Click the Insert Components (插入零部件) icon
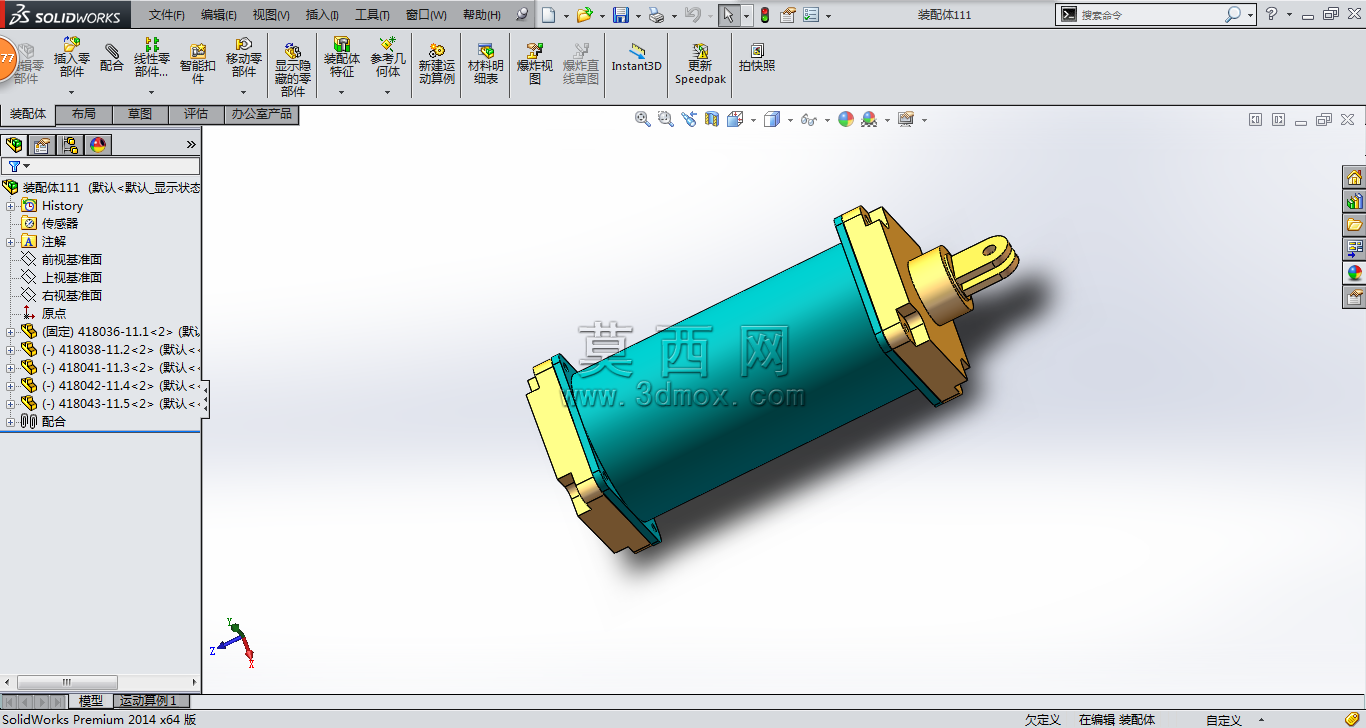Image resolution: width=1366 pixels, height=728 pixels. pyautogui.click(x=71, y=59)
